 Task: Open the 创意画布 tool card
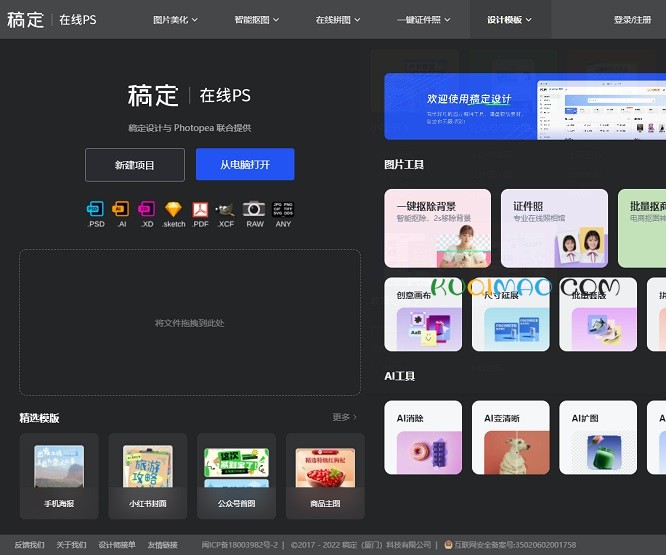click(x=423, y=315)
